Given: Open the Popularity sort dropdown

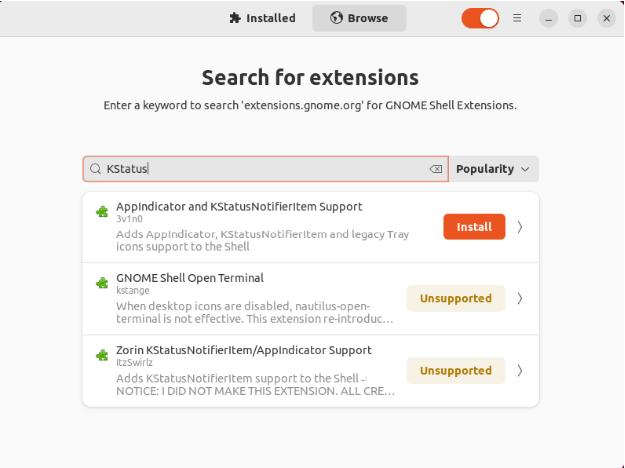Looking at the screenshot, I should coord(493,170).
